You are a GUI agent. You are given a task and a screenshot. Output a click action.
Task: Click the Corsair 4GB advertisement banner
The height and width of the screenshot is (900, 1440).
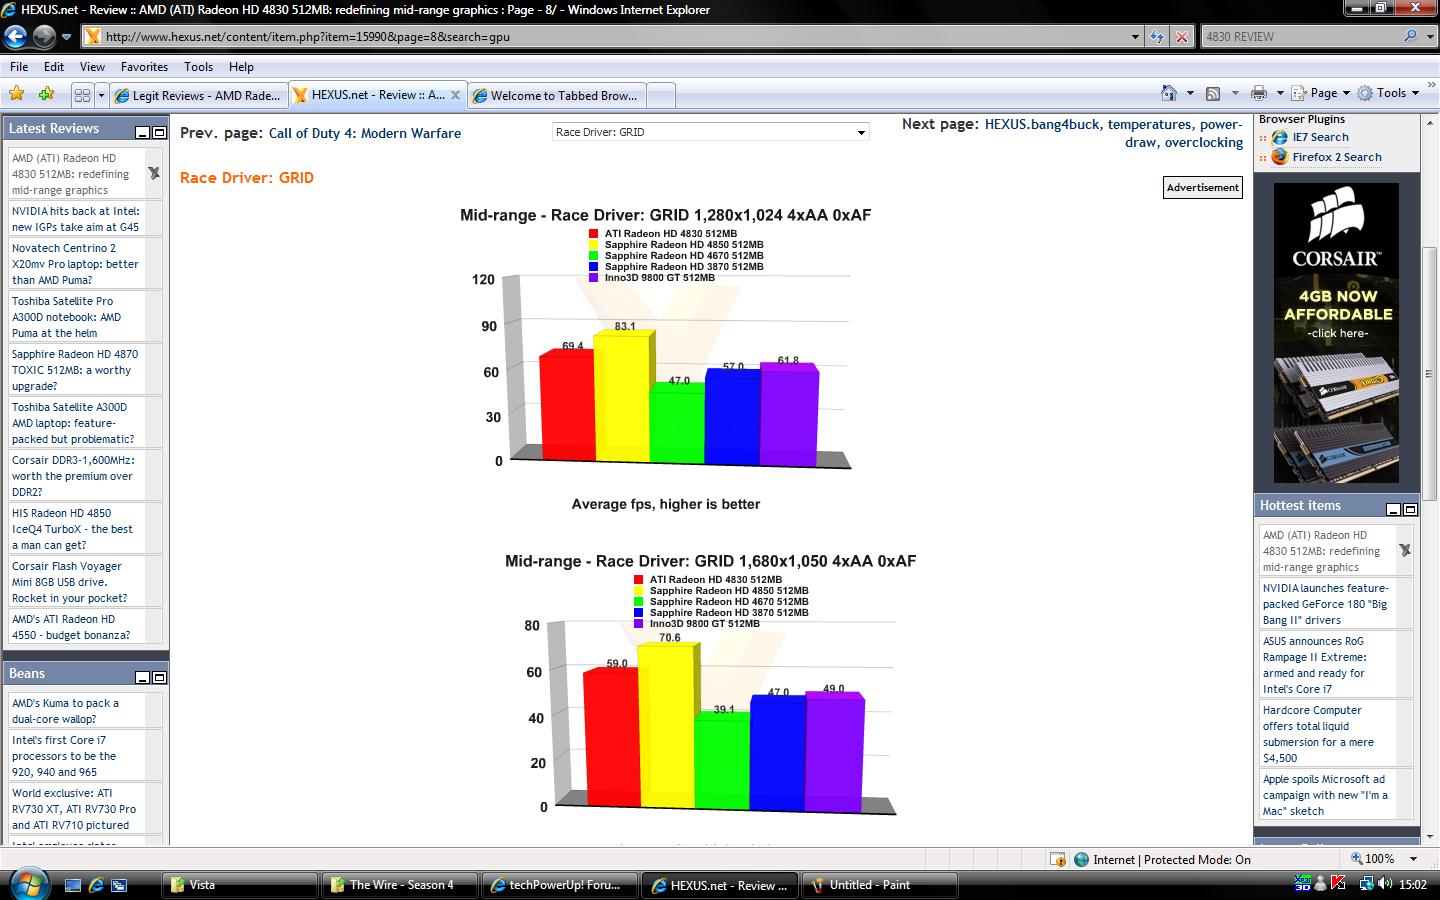coord(1336,333)
